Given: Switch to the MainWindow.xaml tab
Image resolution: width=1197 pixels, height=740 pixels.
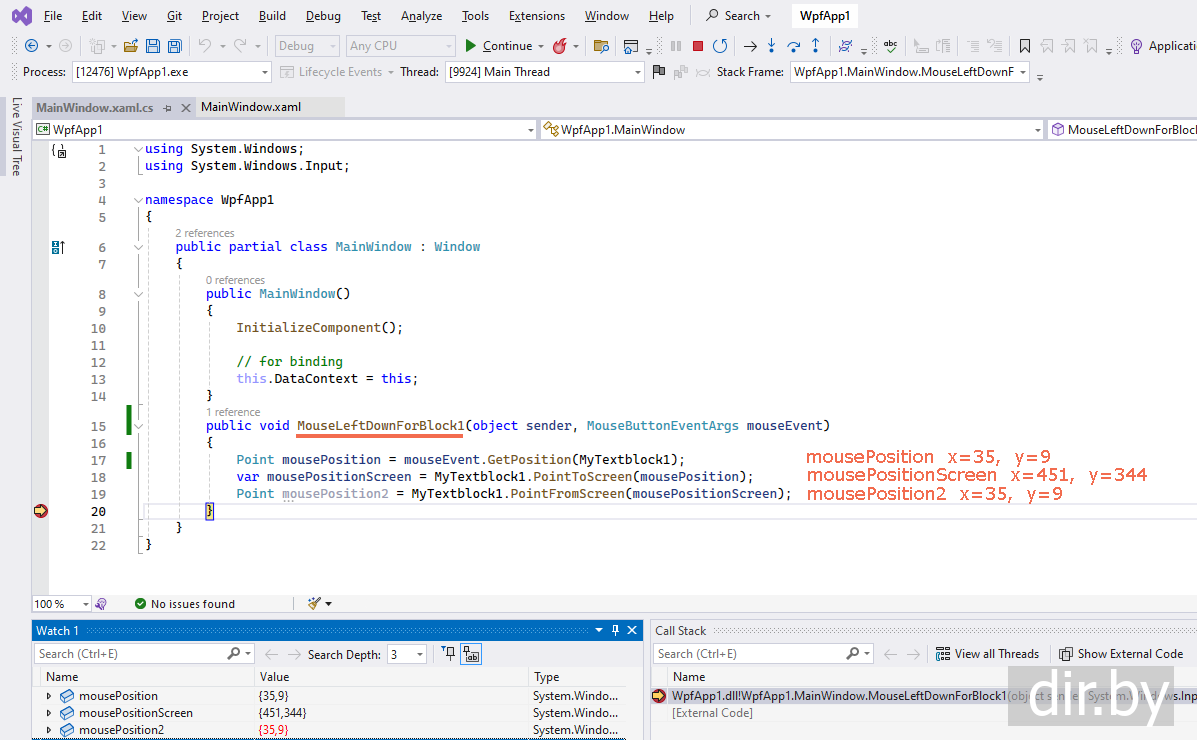Looking at the screenshot, I should click(x=251, y=107).
